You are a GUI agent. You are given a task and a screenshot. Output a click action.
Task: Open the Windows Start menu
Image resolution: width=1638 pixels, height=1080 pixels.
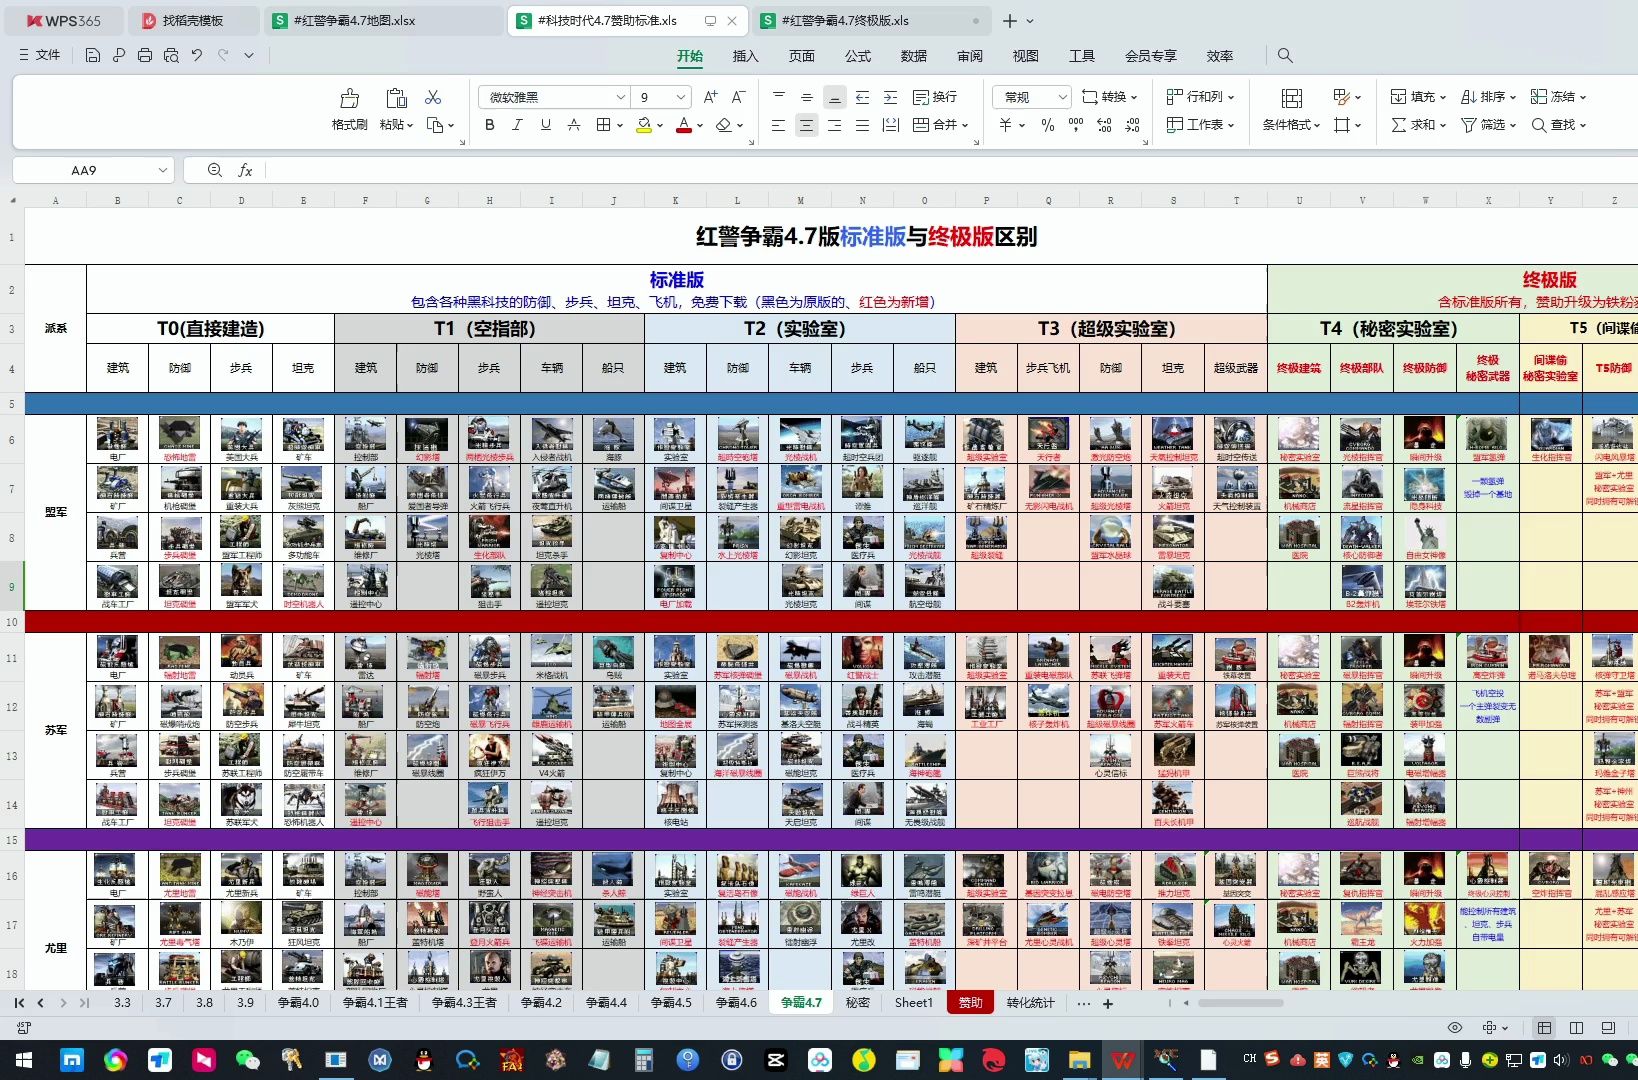click(24, 1060)
